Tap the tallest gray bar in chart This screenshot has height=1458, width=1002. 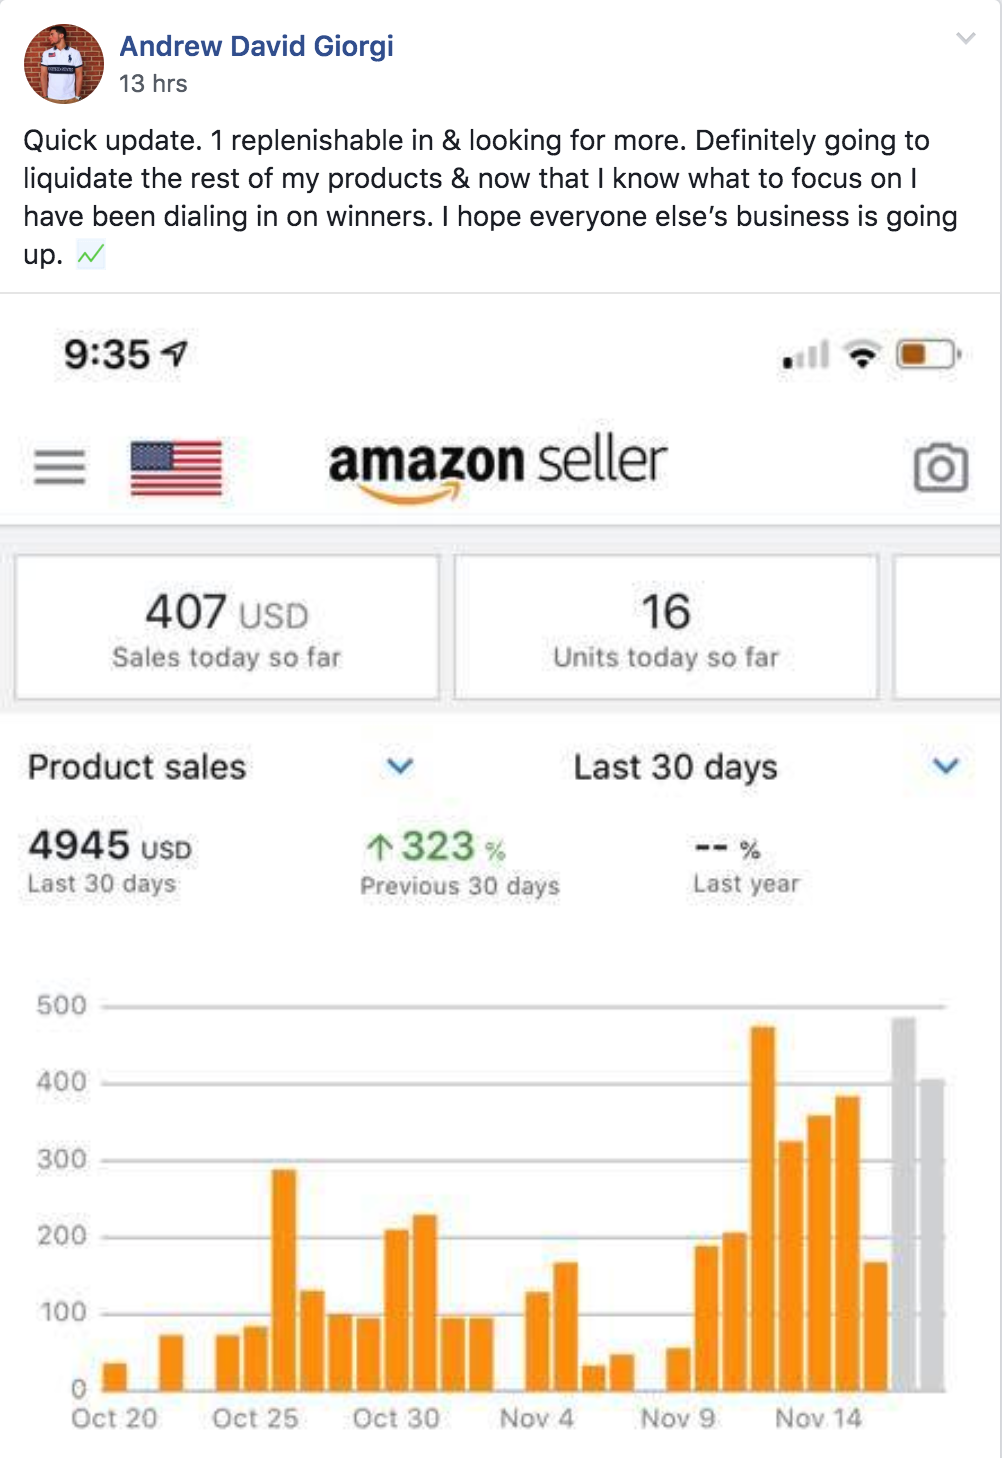point(903,1204)
